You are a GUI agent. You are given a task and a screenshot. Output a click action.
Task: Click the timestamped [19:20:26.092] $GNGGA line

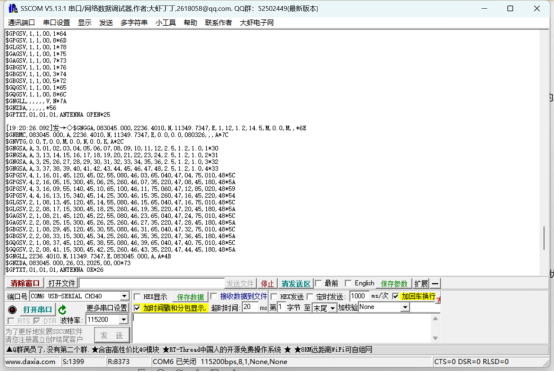coord(156,128)
